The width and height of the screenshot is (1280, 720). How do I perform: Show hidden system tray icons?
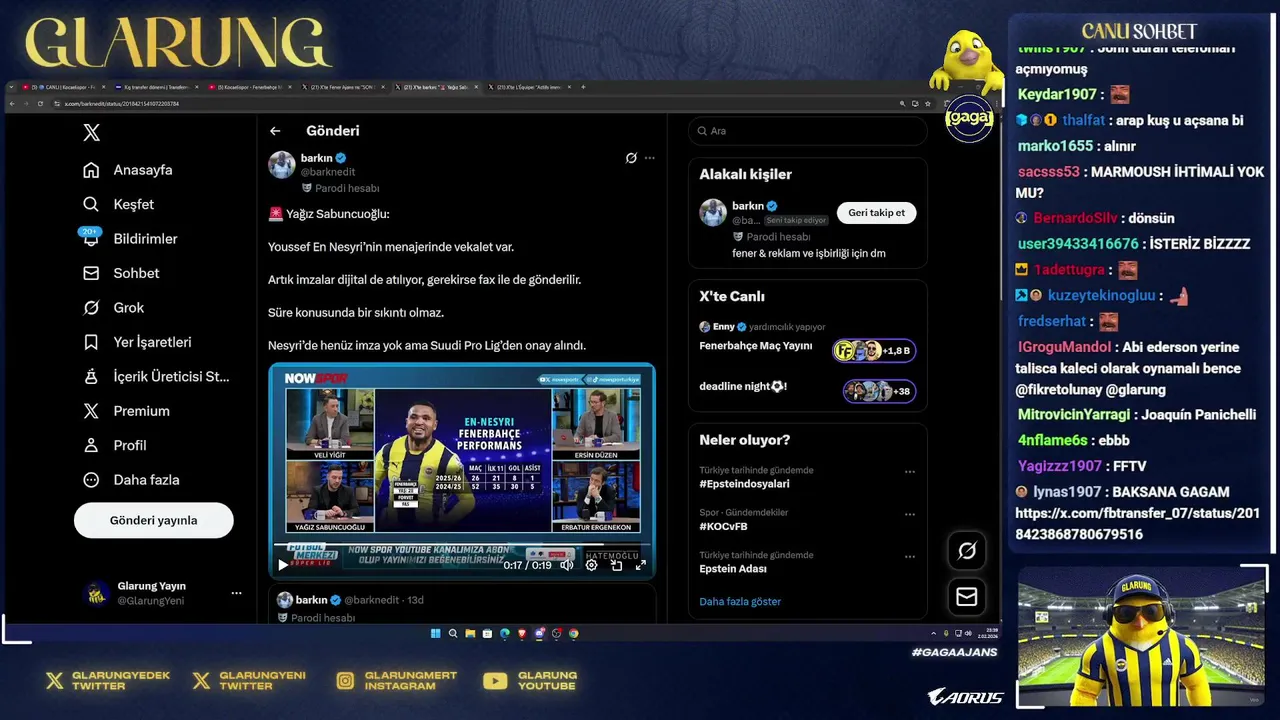click(x=933, y=633)
